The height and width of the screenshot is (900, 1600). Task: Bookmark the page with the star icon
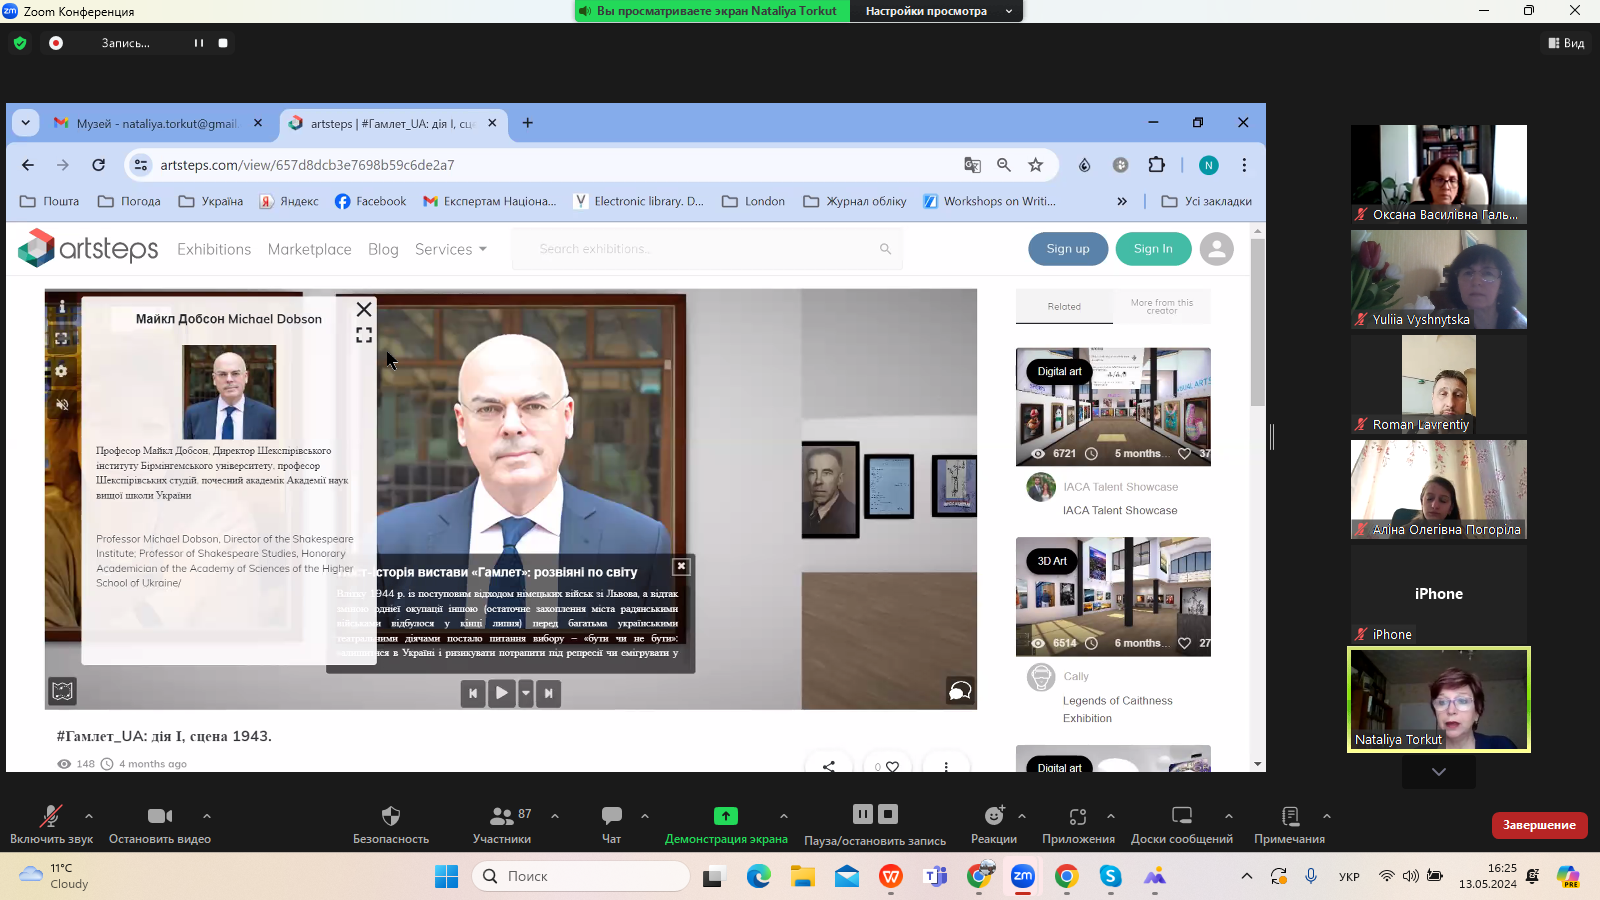pyautogui.click(x=1036, y=165)
